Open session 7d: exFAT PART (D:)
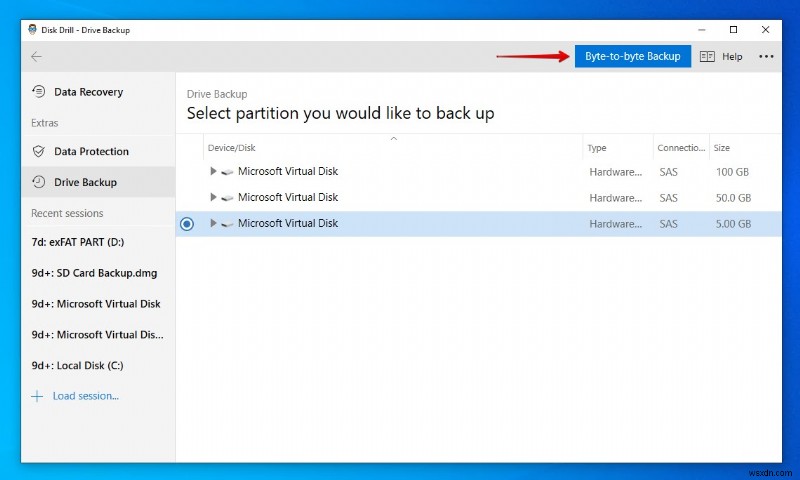The width and height of the screenshot is (800, 480). click(78, 242)
